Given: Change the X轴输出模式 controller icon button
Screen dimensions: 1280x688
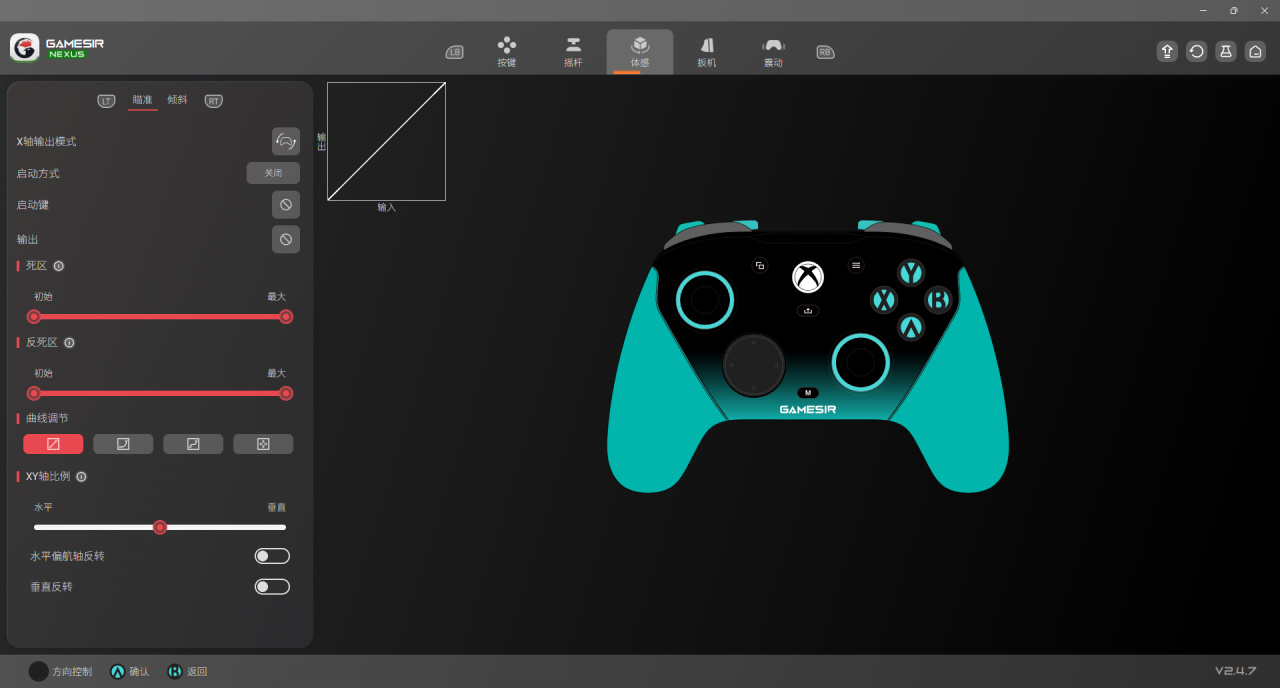Looking at the screenshot, I should coord(286,141).
